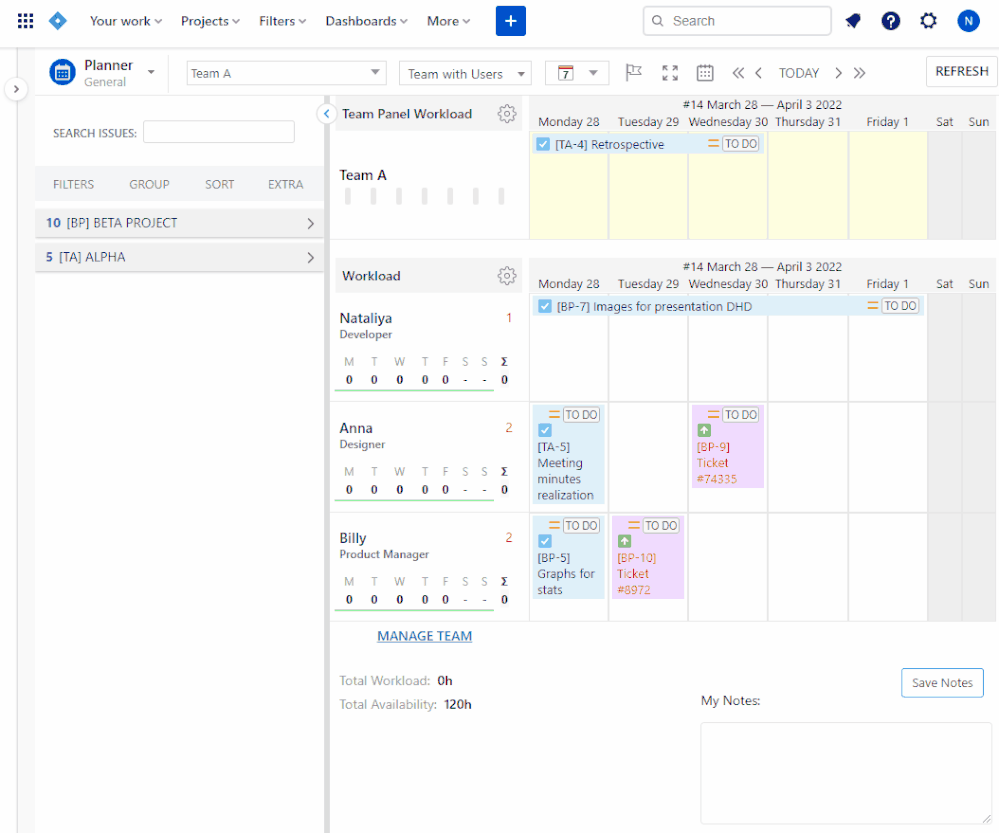
Task: Click the REFRESH button
Action: [x=961, y=71]
